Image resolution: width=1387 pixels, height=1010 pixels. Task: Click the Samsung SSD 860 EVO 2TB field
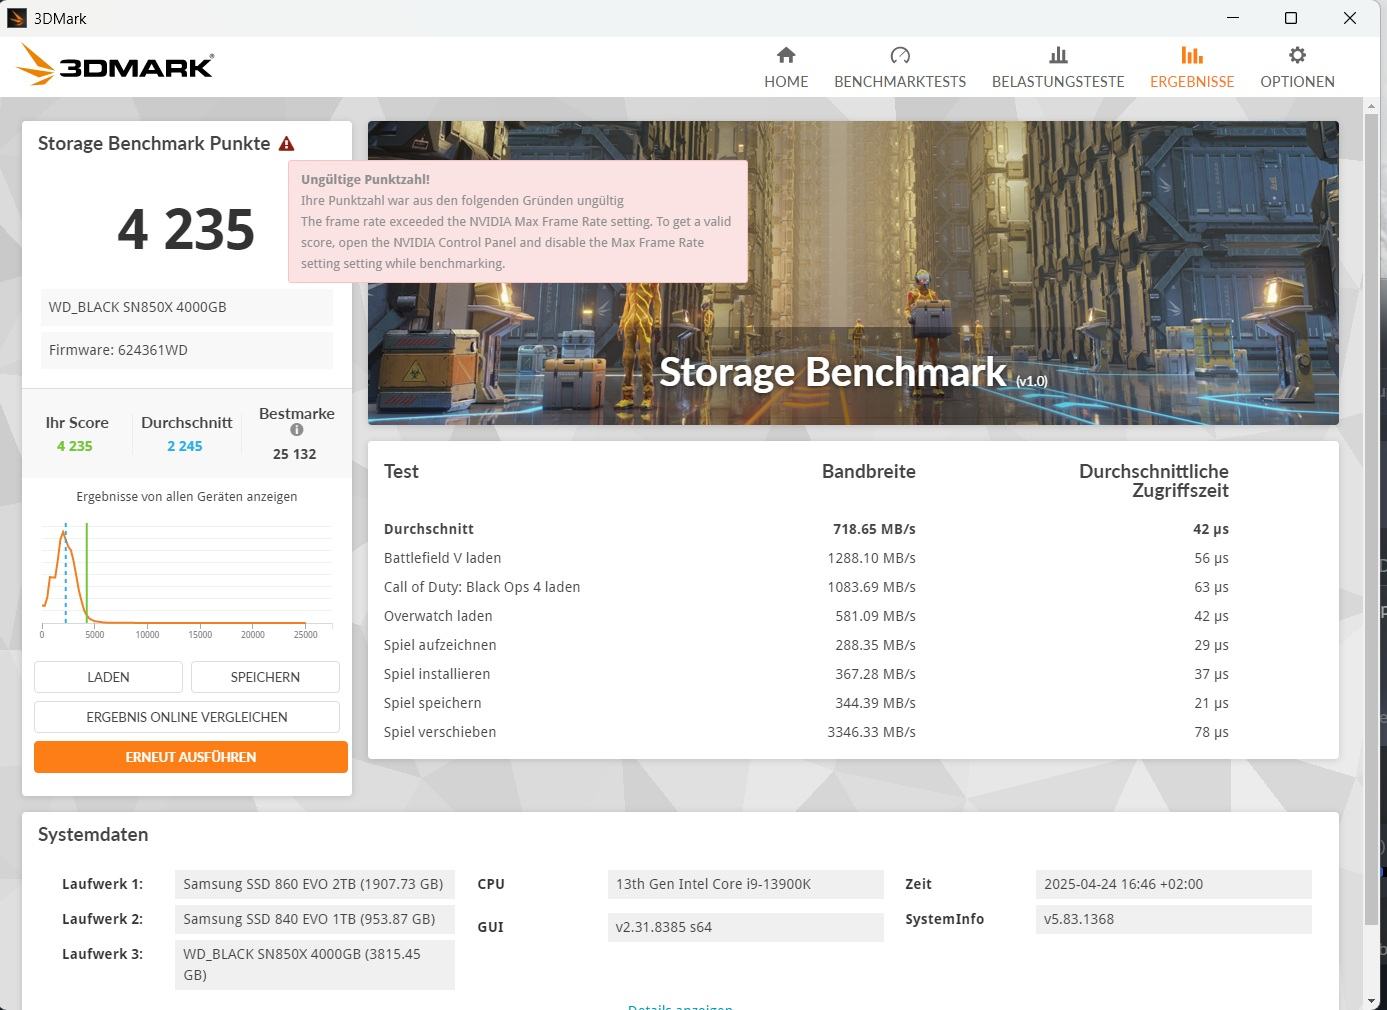tap(315, 884)
